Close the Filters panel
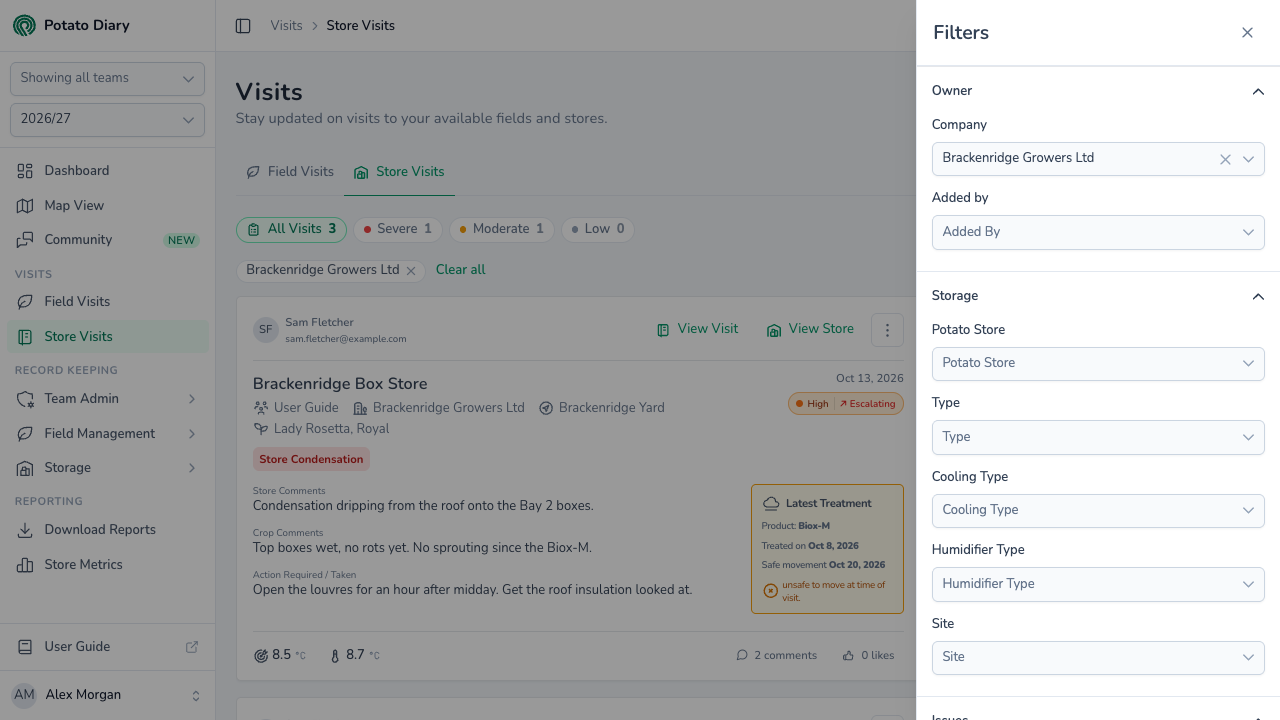 [x=1247, y=33]
